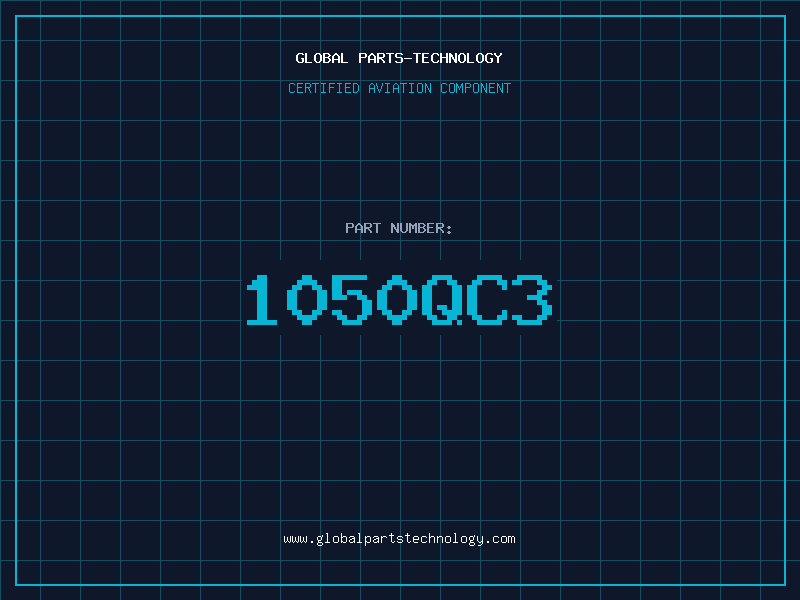800x600 pixels.
Task: Click the PART NUMBER: label
Action: (x=399, y=228)
